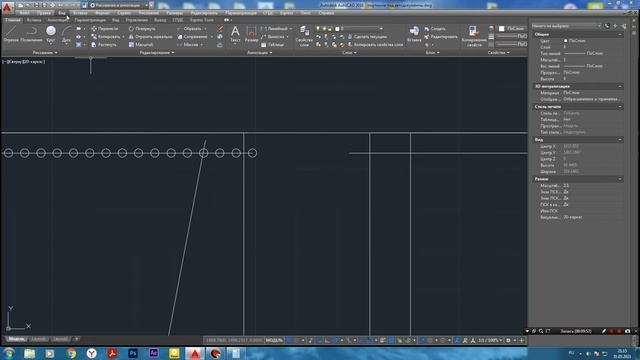Open the Parametric (Параметризация) ribbon tab
The width and height of the screenshot is (640, 360).
(90, 20)
